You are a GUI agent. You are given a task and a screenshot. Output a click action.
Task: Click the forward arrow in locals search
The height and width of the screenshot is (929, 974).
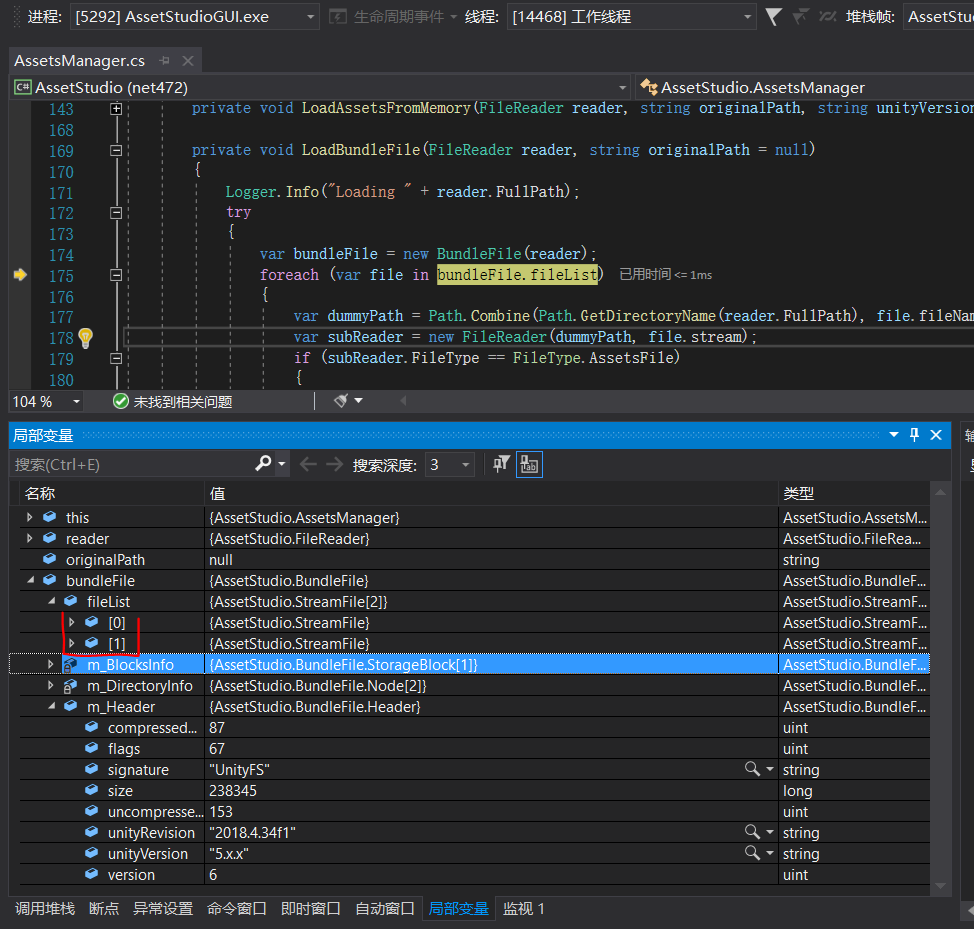click(x=335, y=464)
